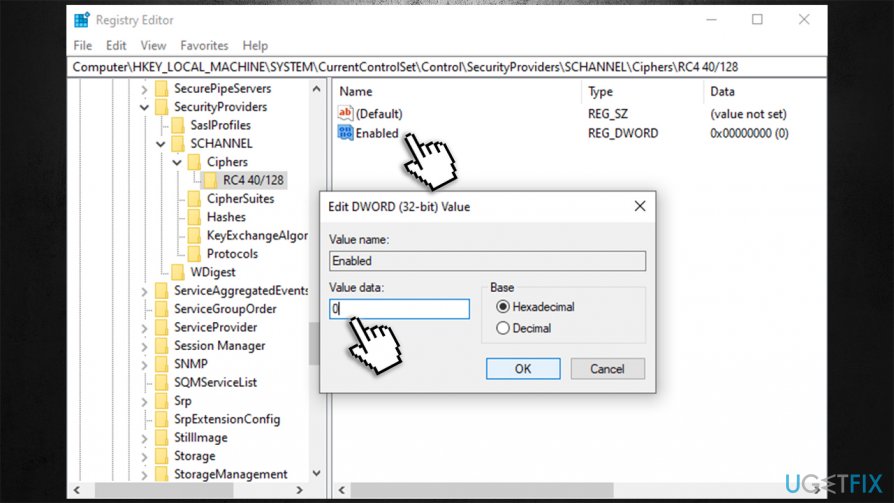894x504 pixels.
Task: Click the Session Manager folder icon
Action: (162, 346)
